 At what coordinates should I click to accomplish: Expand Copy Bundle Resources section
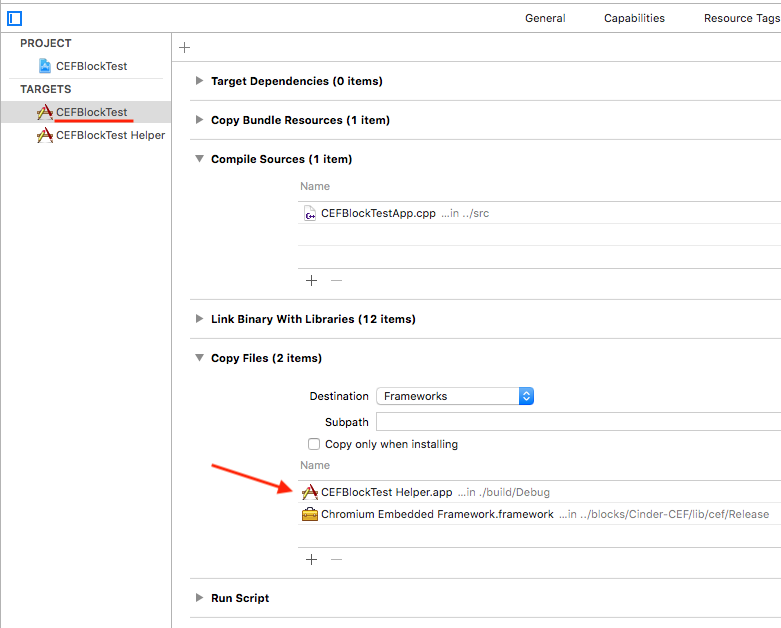199,120
